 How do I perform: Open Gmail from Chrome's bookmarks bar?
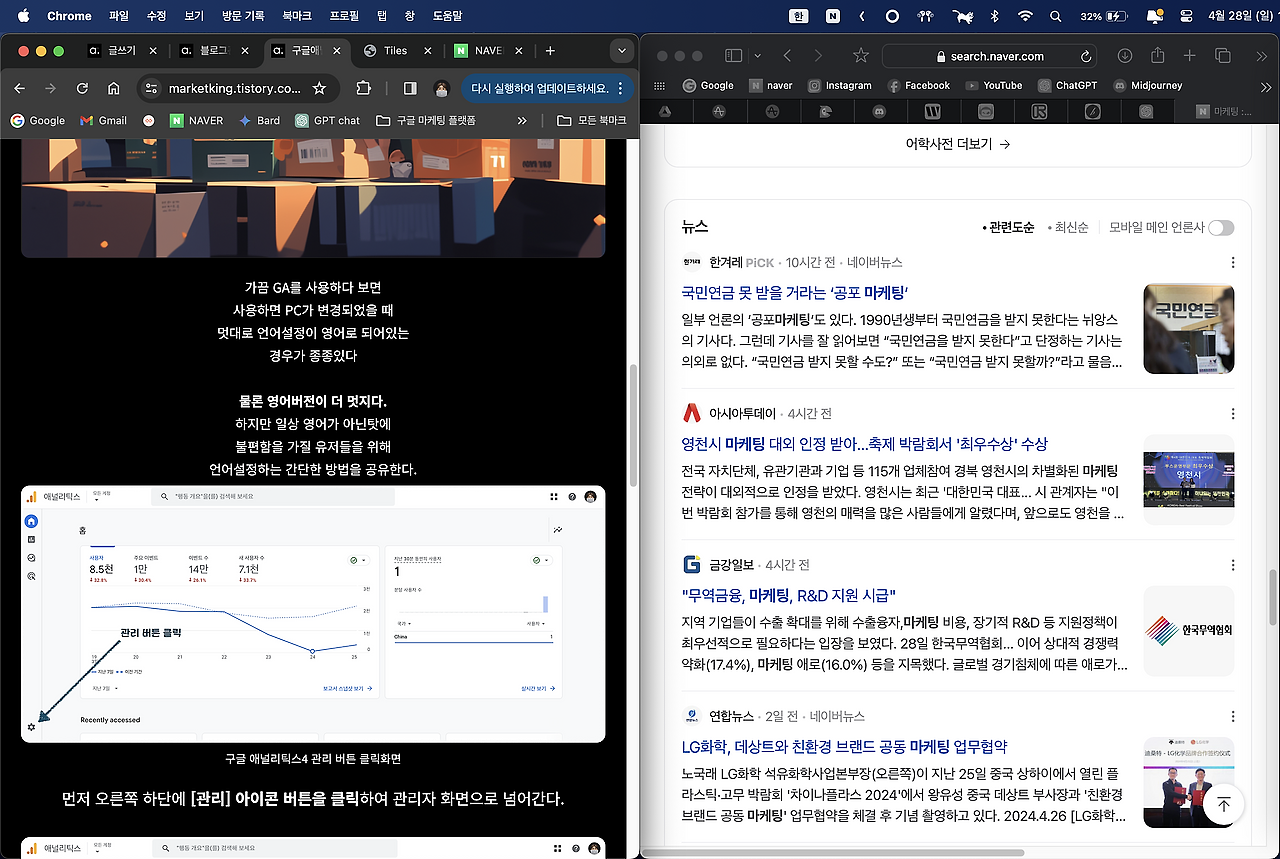pyautogui.click(x=103, y=120)
